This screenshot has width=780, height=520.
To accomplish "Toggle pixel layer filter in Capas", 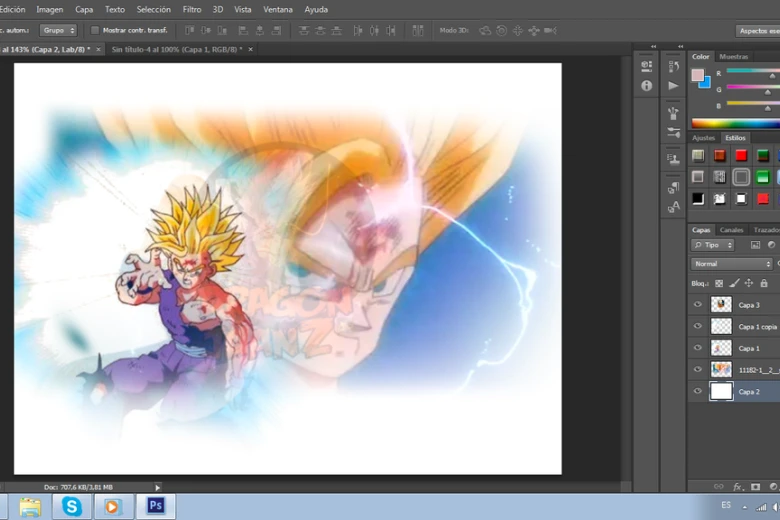I will point(755,245).
